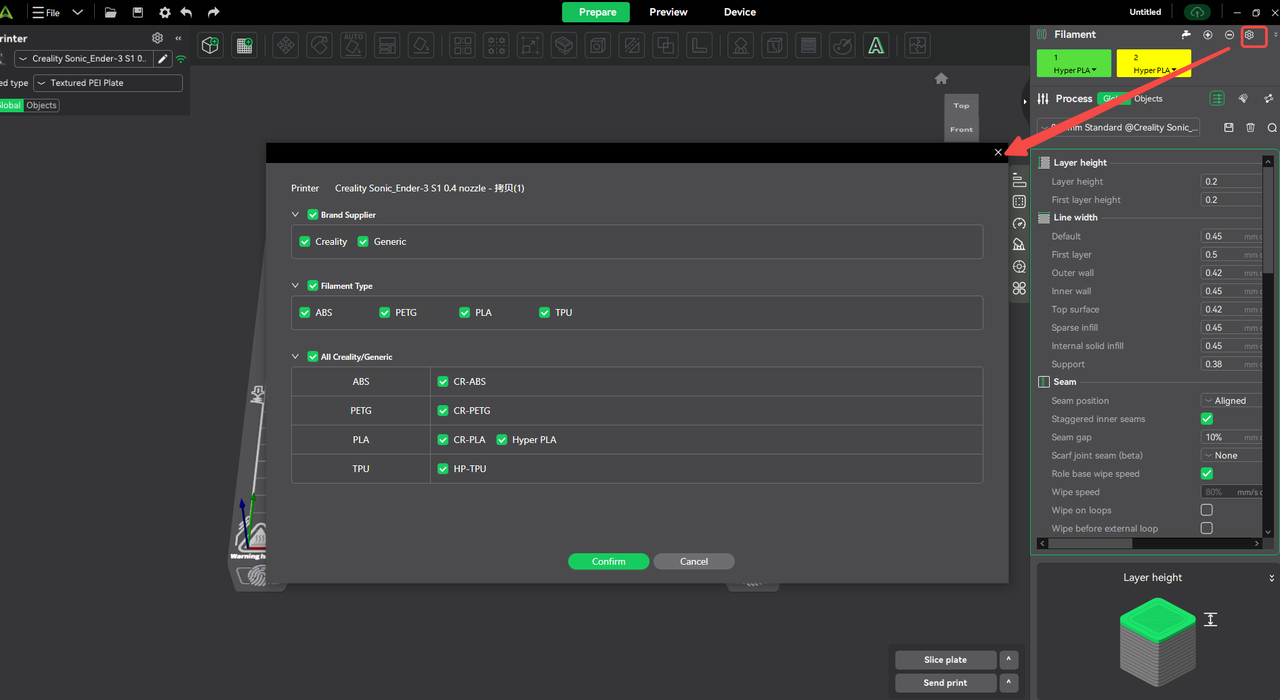Click the open folder icon

point(110,12)
